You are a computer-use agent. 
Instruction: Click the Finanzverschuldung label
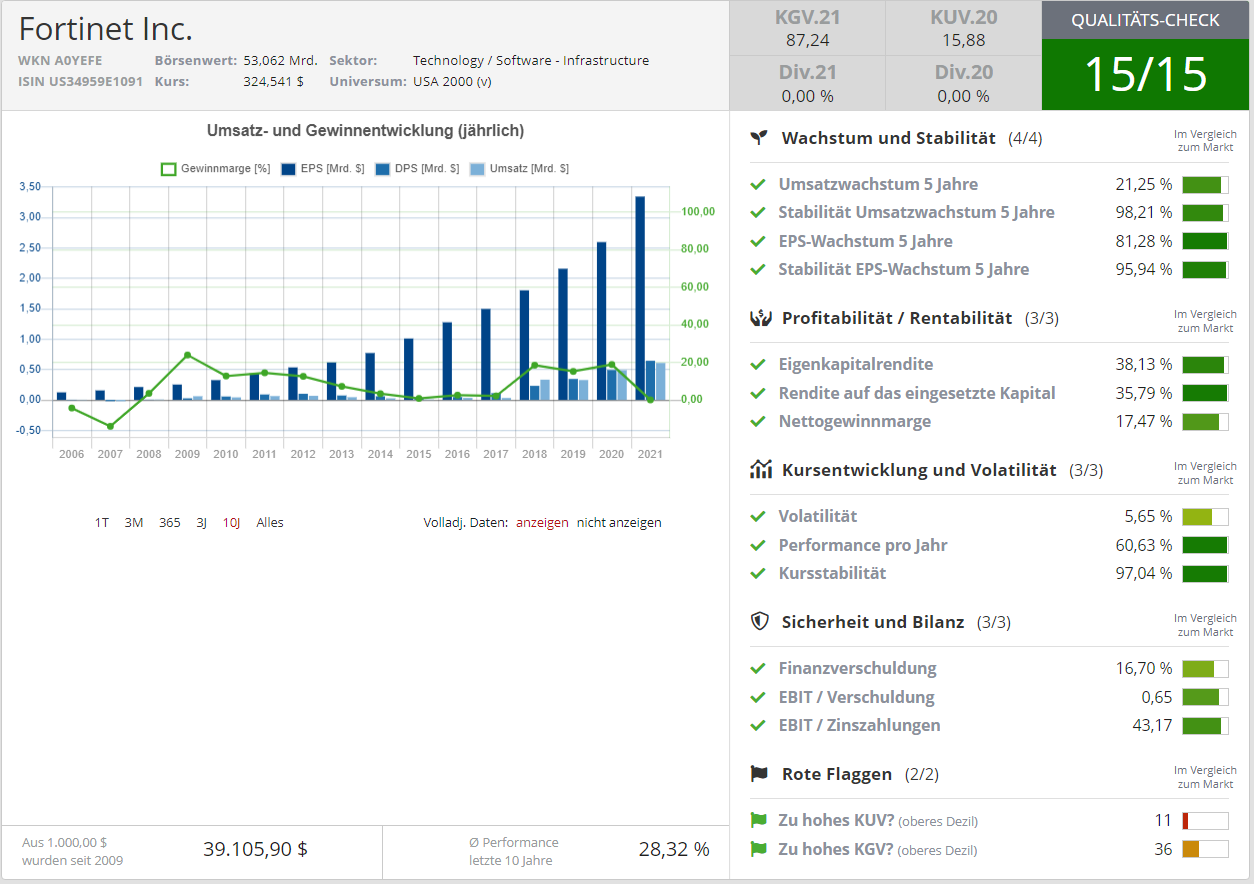click(x=857, y=669)
